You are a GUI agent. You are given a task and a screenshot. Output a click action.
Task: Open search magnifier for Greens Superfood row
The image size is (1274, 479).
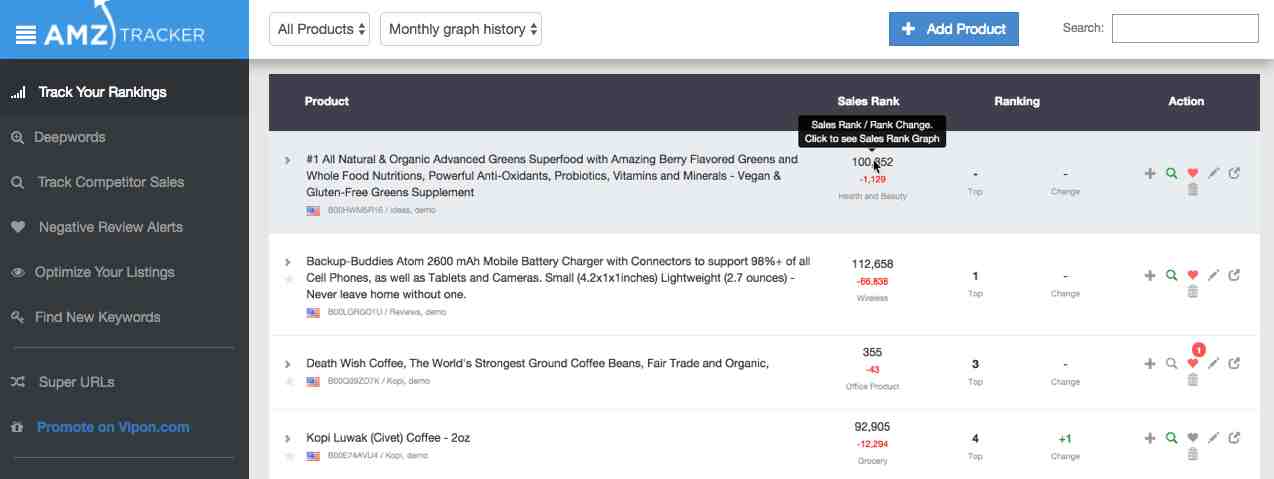point(1171,174)
